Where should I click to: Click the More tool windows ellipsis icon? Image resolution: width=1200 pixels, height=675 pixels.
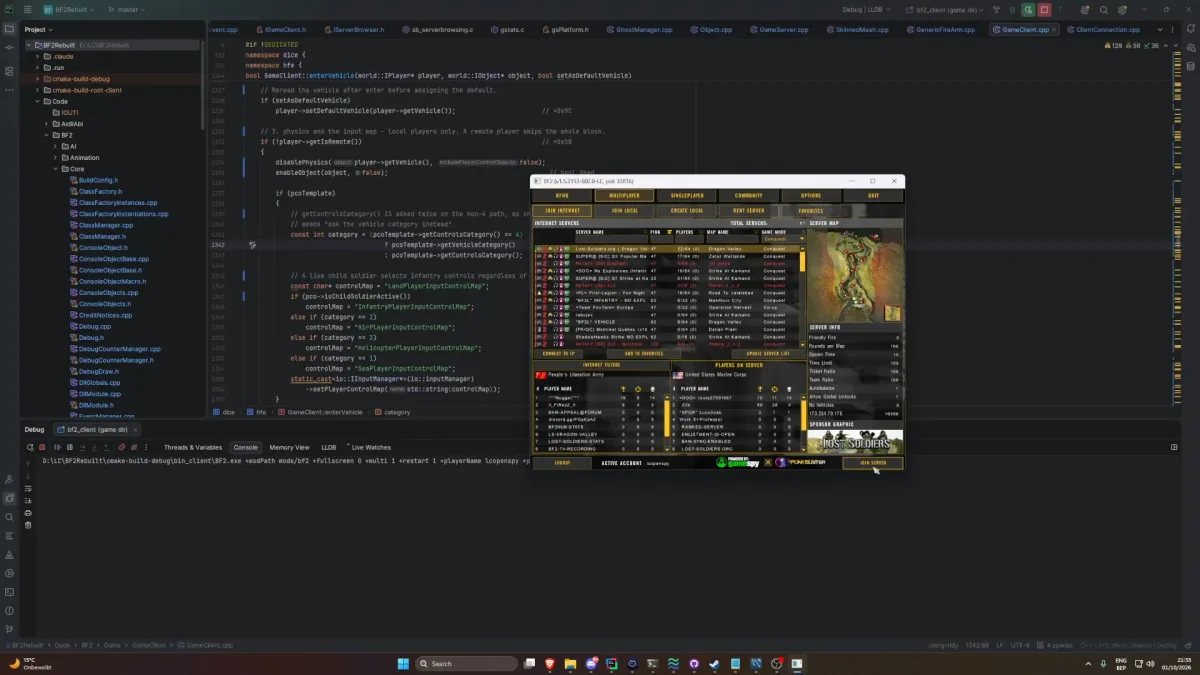[9, 91]
